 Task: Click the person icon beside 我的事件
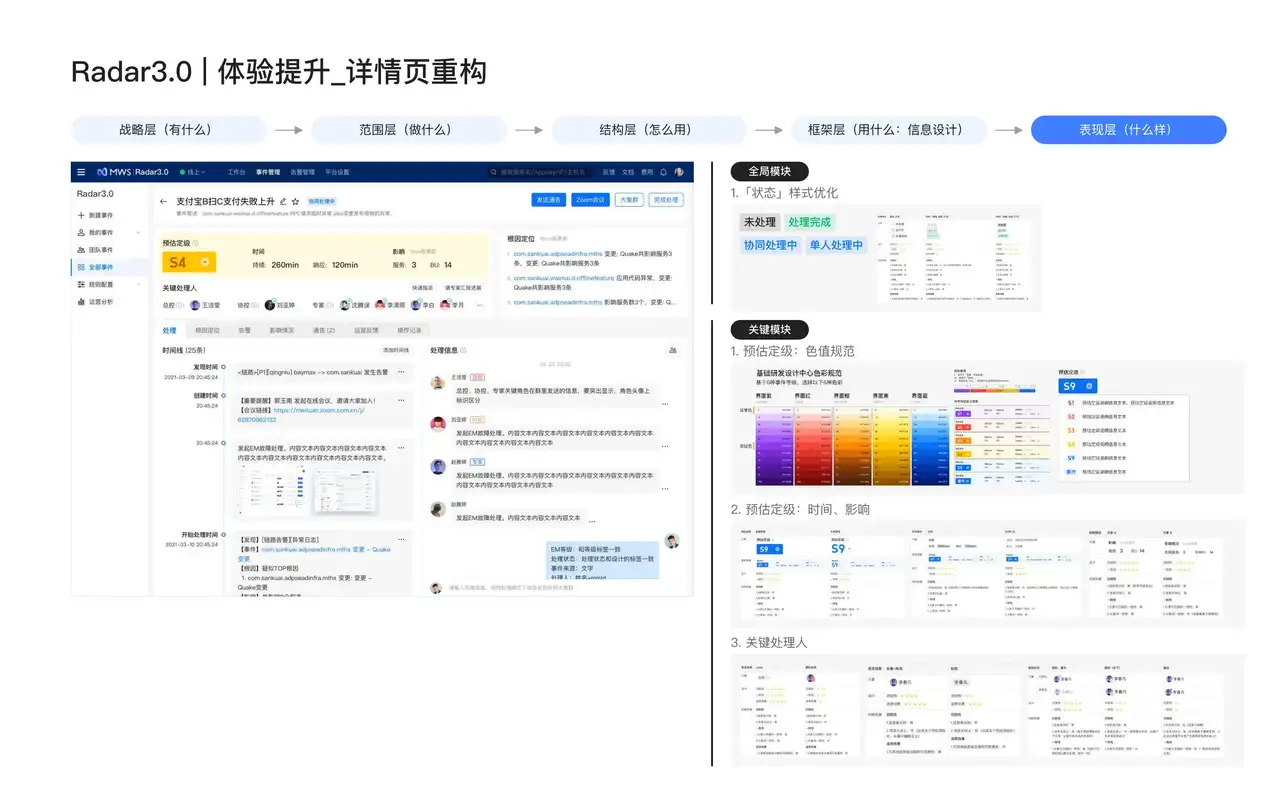(81, 232)
